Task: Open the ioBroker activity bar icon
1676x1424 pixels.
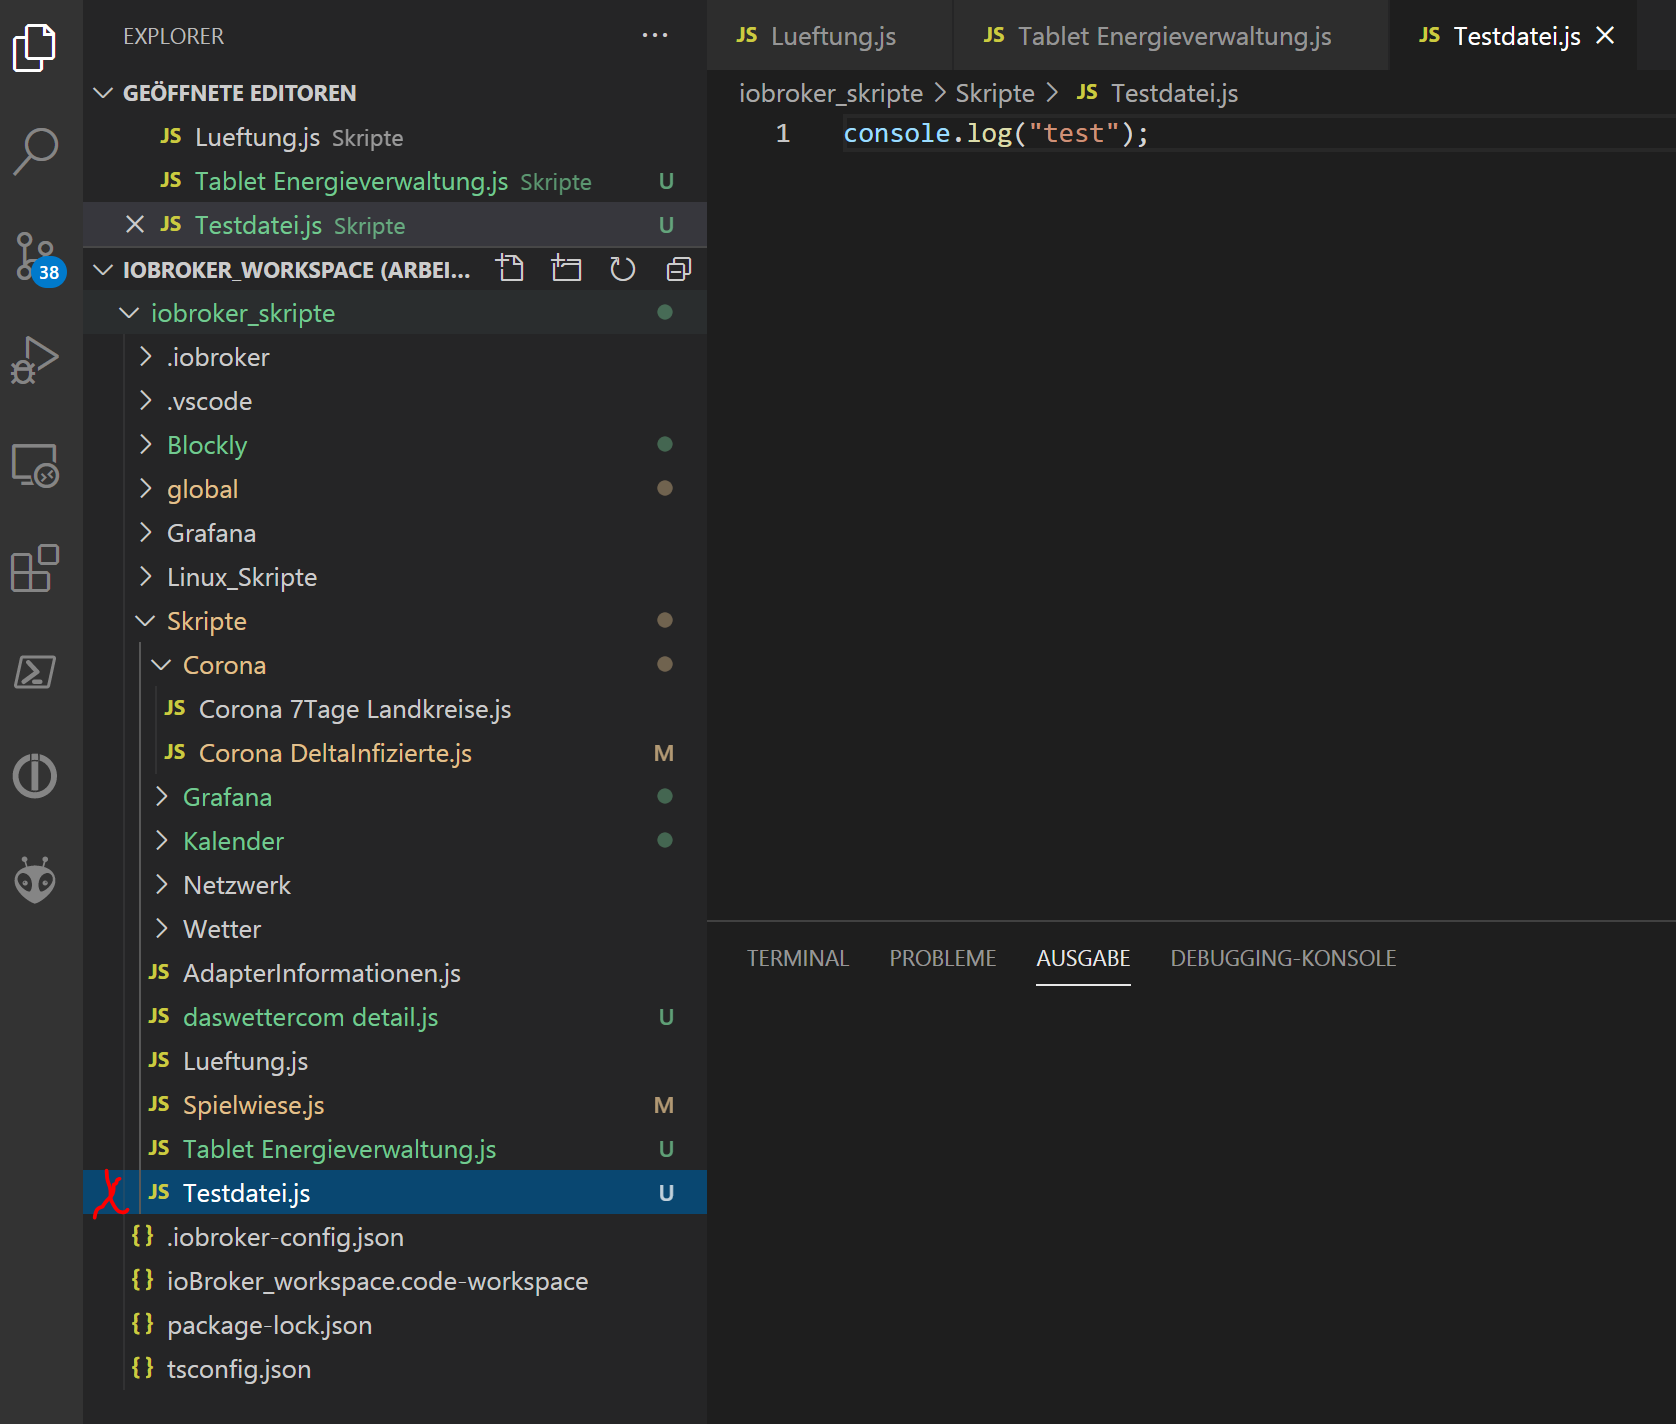Action: point(35,776)
